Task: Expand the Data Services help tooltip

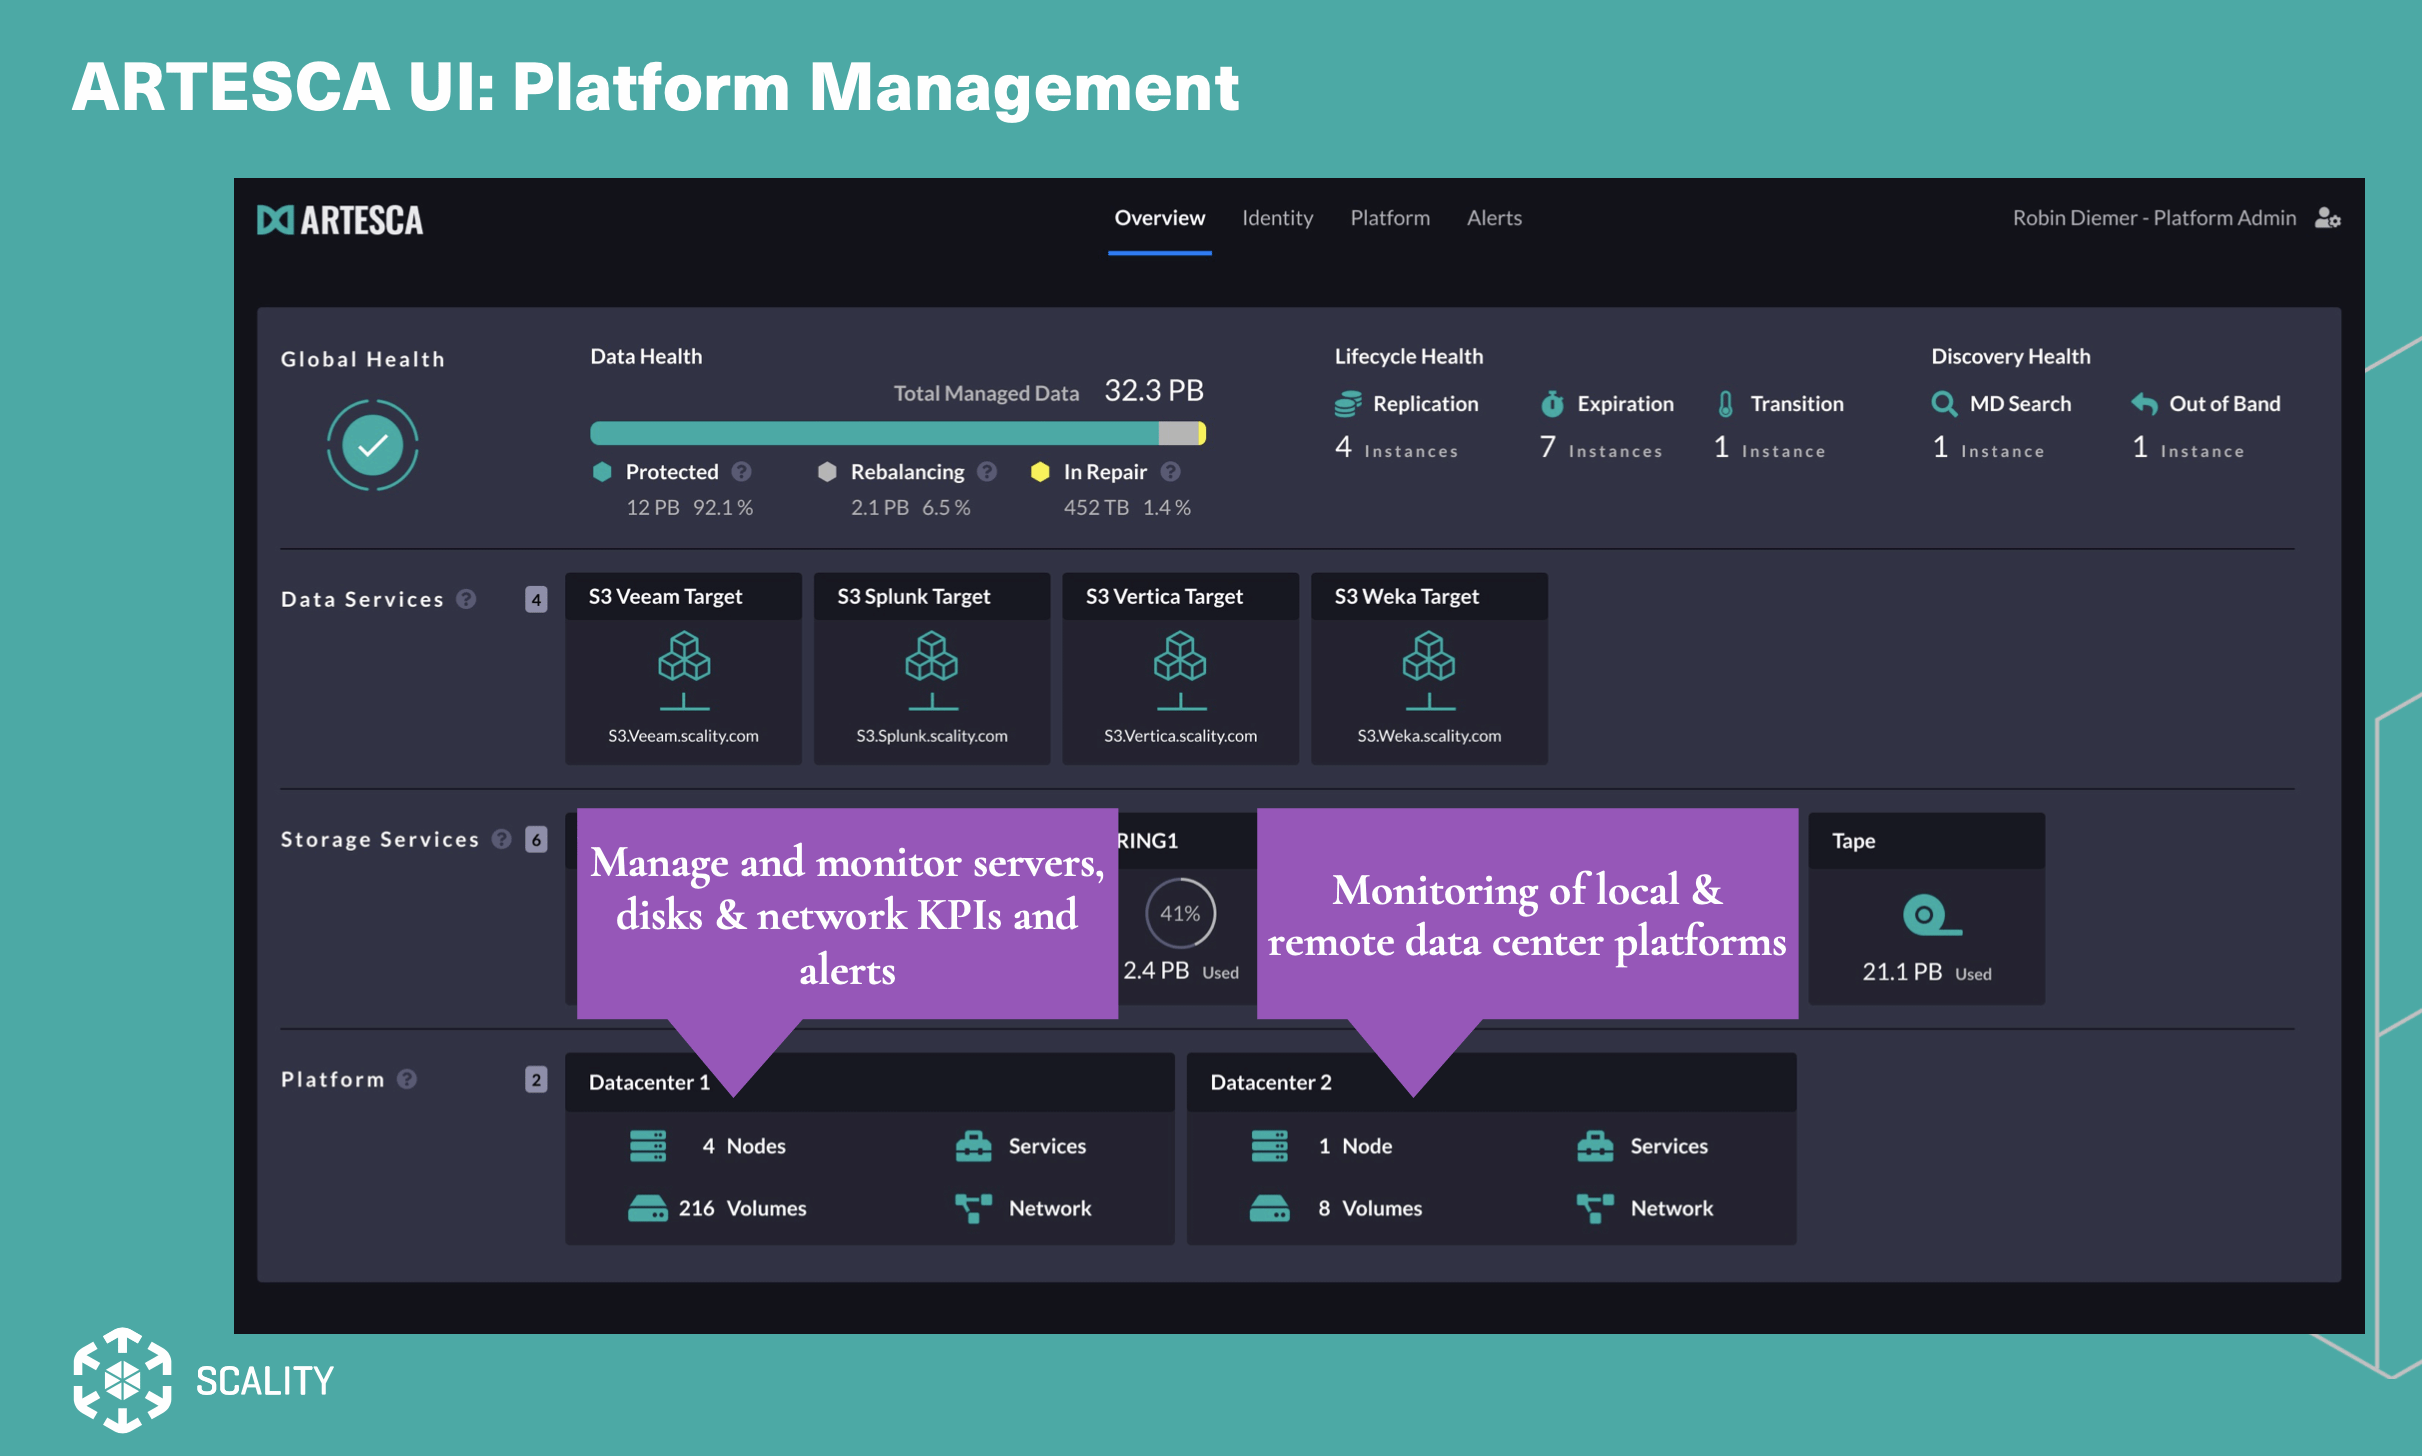Action: [x=466, y=598]
